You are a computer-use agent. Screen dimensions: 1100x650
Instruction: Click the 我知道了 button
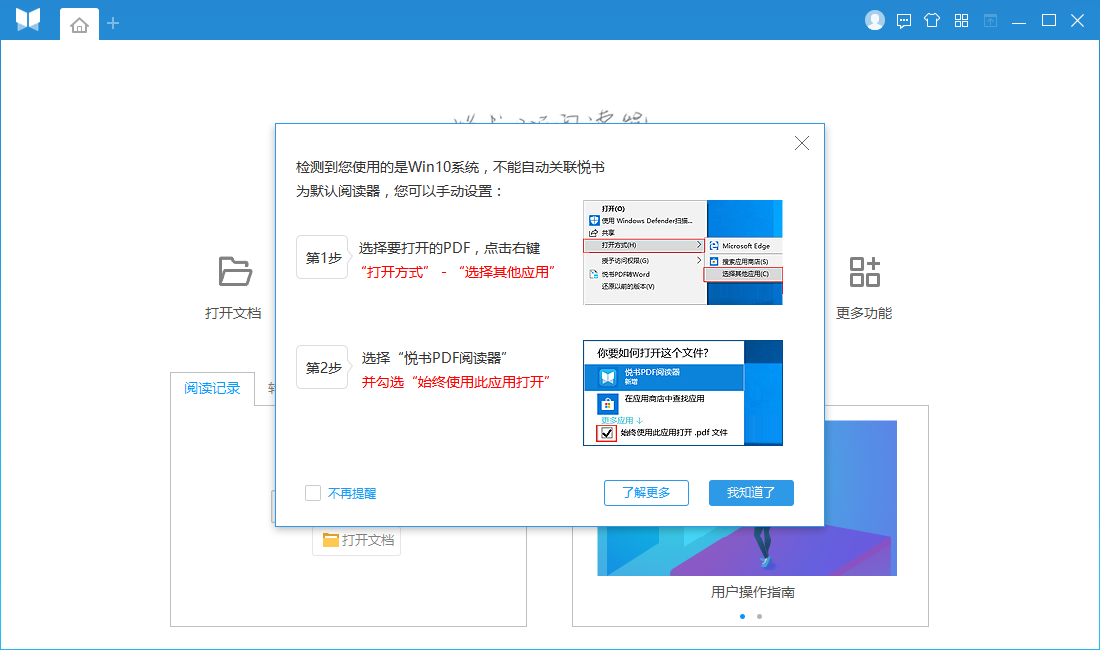tap(751, 493)
